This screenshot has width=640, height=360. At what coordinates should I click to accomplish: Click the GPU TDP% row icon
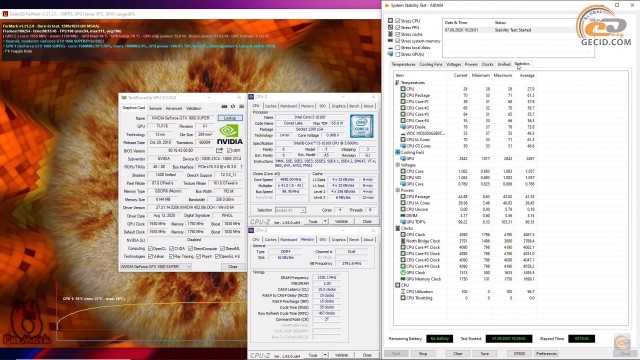[403, 222]
